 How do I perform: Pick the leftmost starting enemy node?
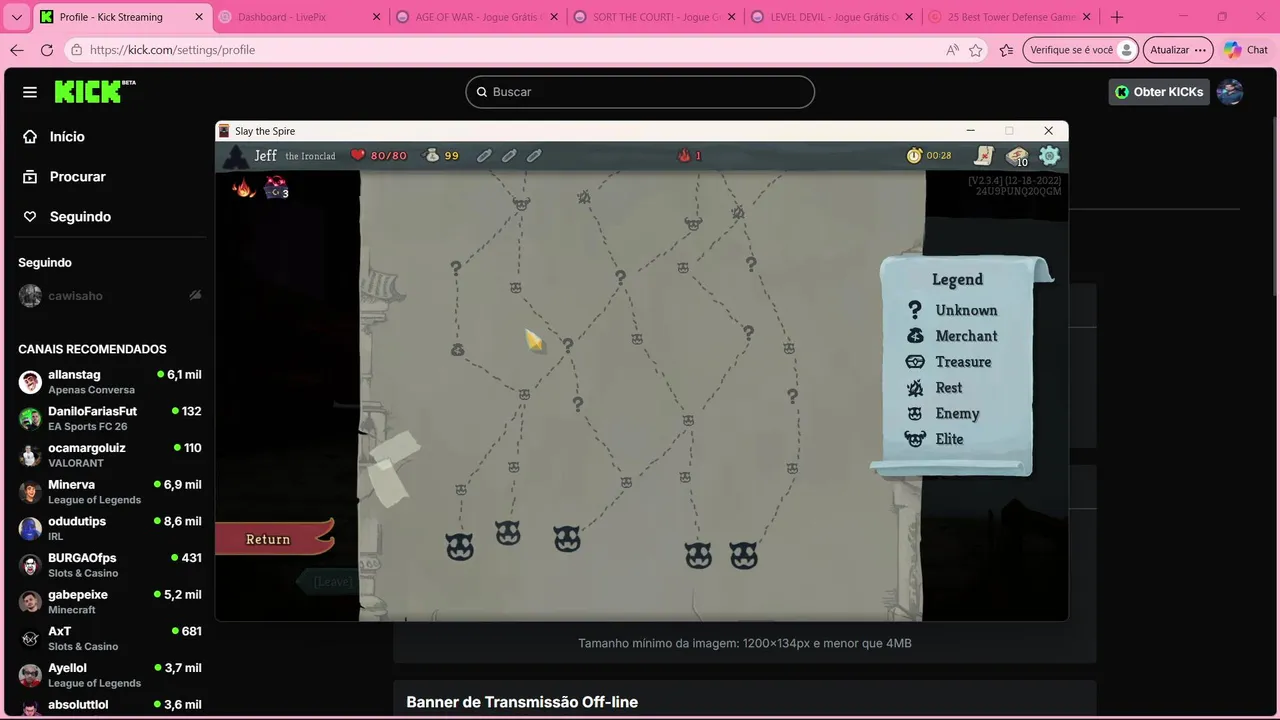tap(459, 546)
